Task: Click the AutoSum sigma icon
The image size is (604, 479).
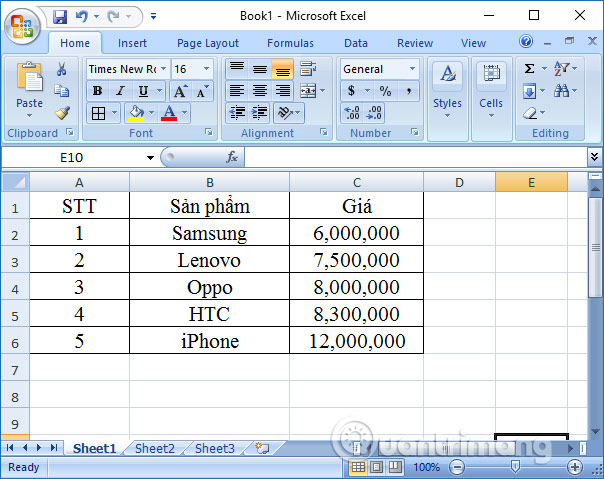Action: (530, 69)
